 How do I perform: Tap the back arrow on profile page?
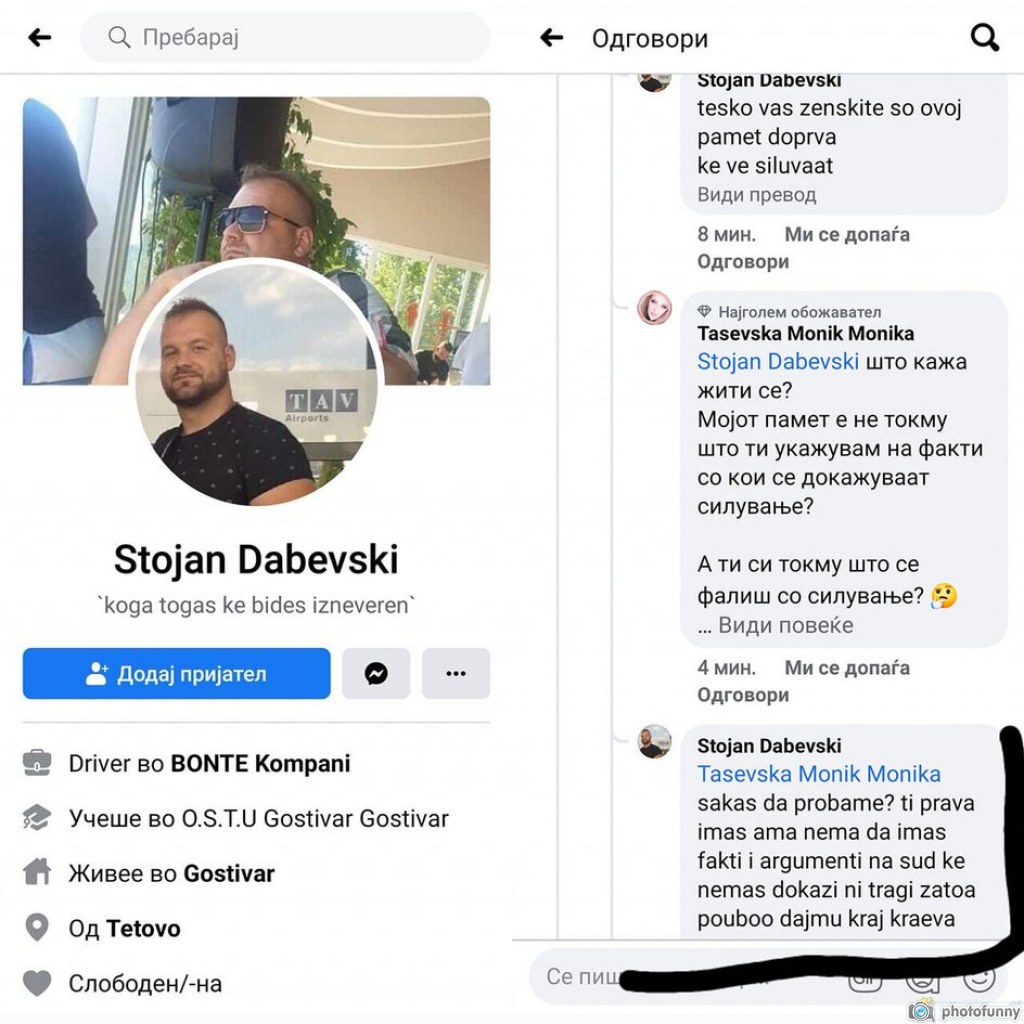click(x=40, y=38)
